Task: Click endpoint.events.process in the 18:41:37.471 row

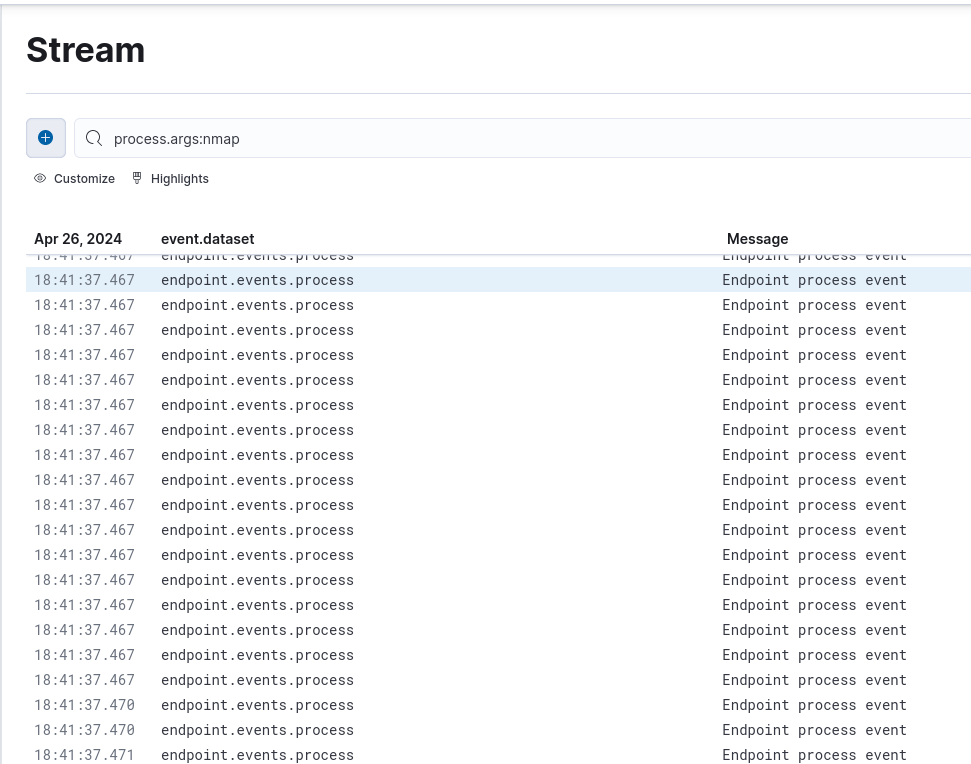Action: point(258,755)
